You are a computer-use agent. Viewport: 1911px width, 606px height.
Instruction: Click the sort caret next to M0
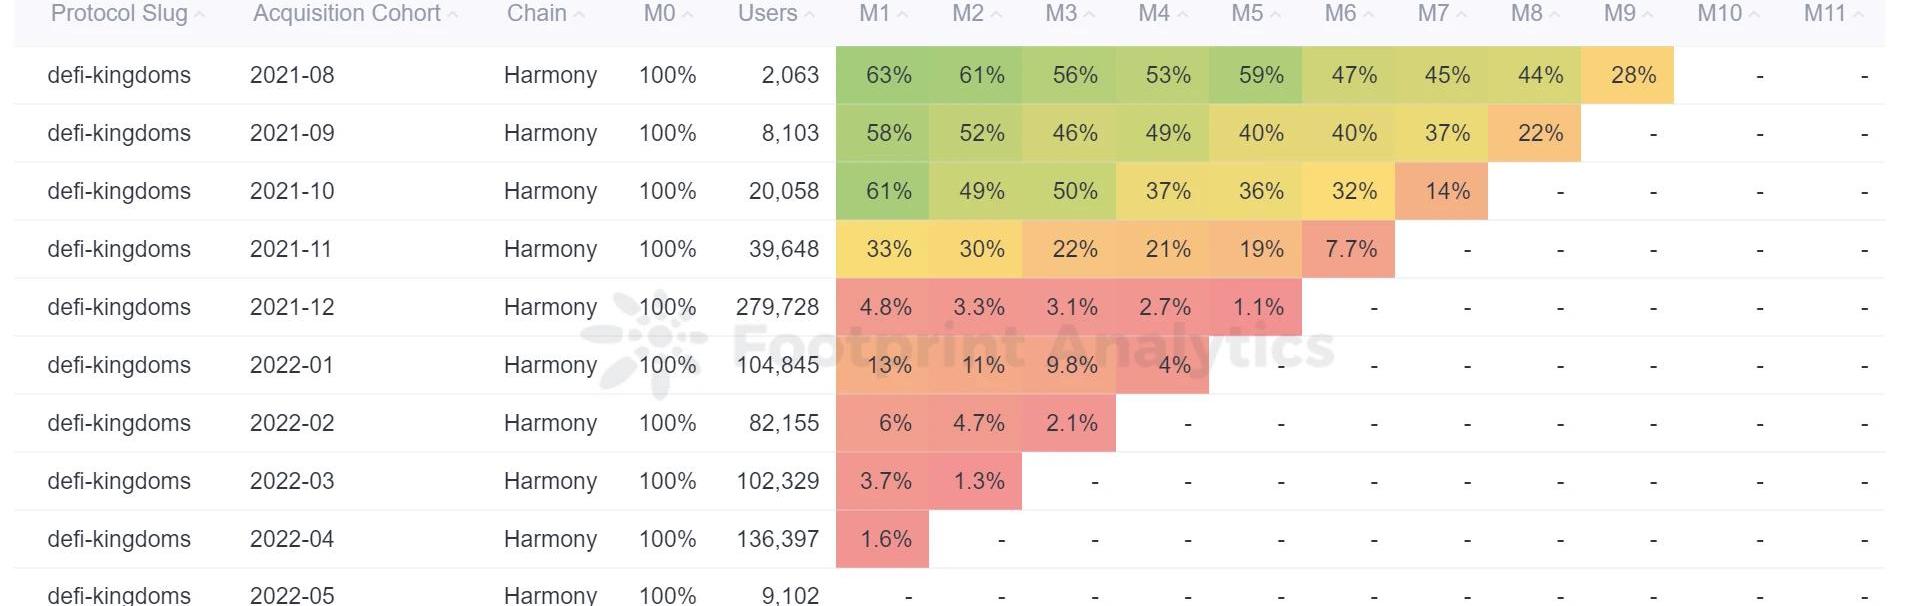pyautogui.click(x=689, y=15)
